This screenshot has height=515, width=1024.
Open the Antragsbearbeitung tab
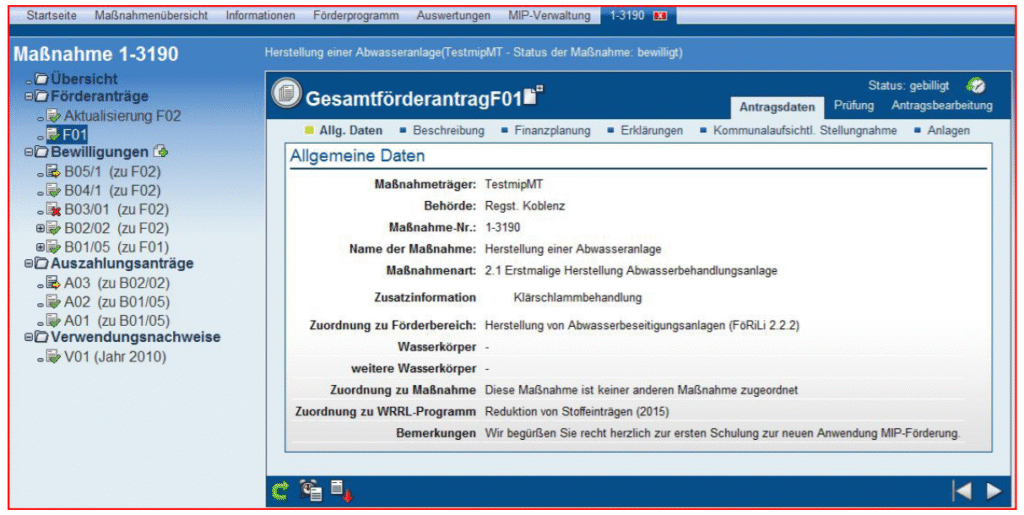941,105
